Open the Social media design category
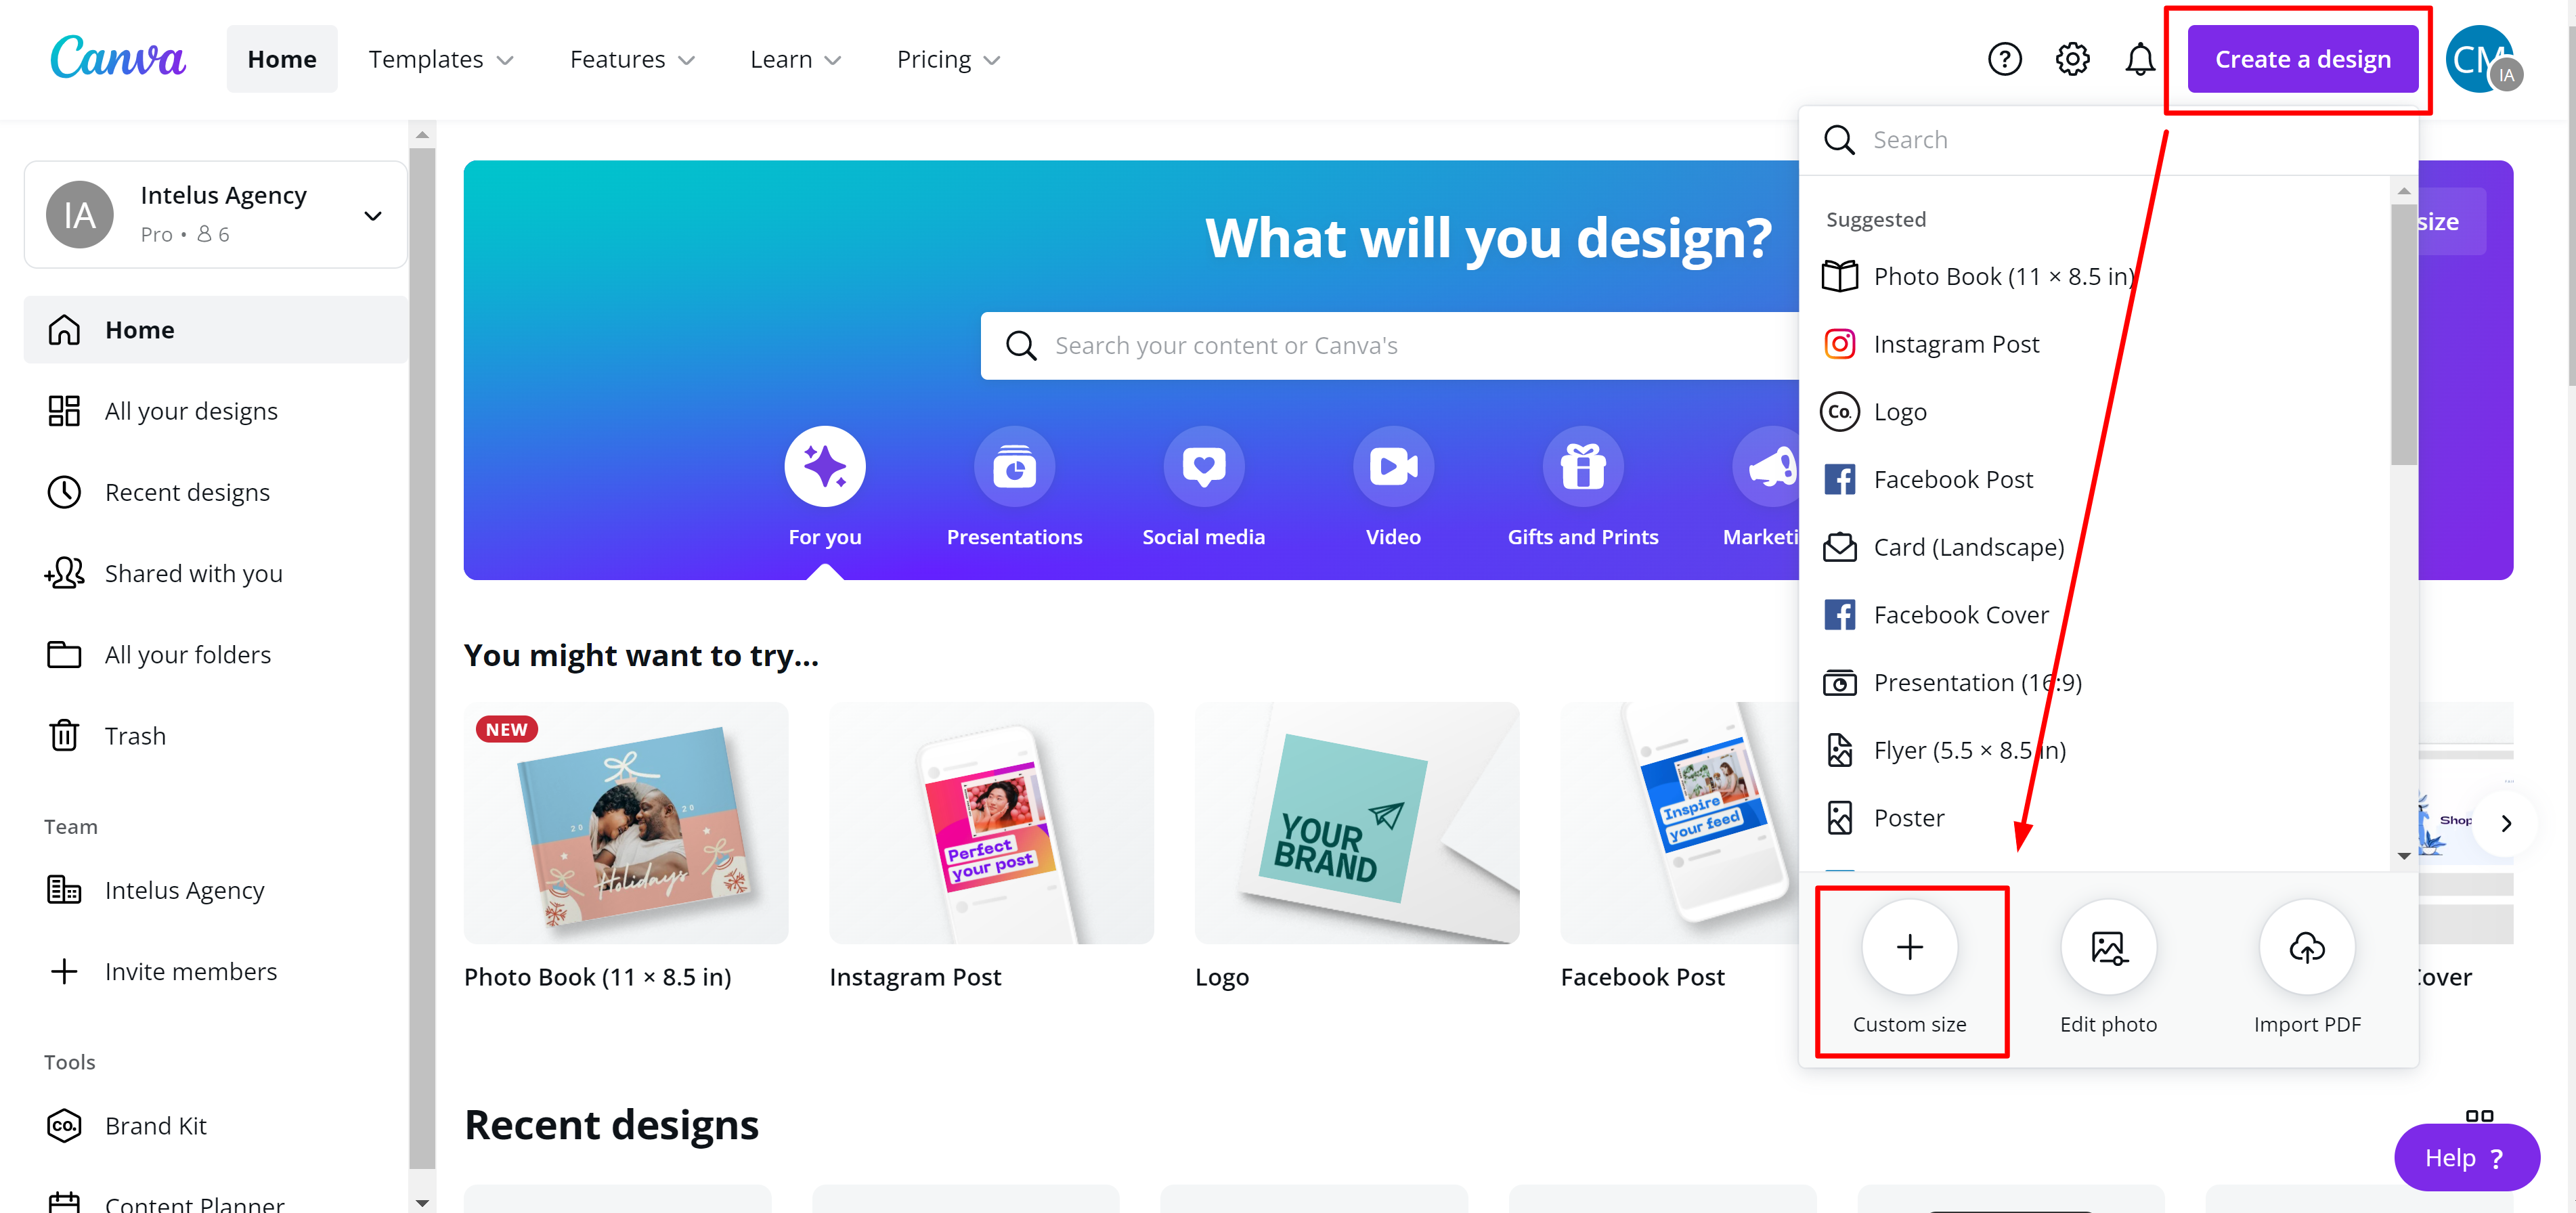2576x1213 pixels. click(x=1203, y=465)
